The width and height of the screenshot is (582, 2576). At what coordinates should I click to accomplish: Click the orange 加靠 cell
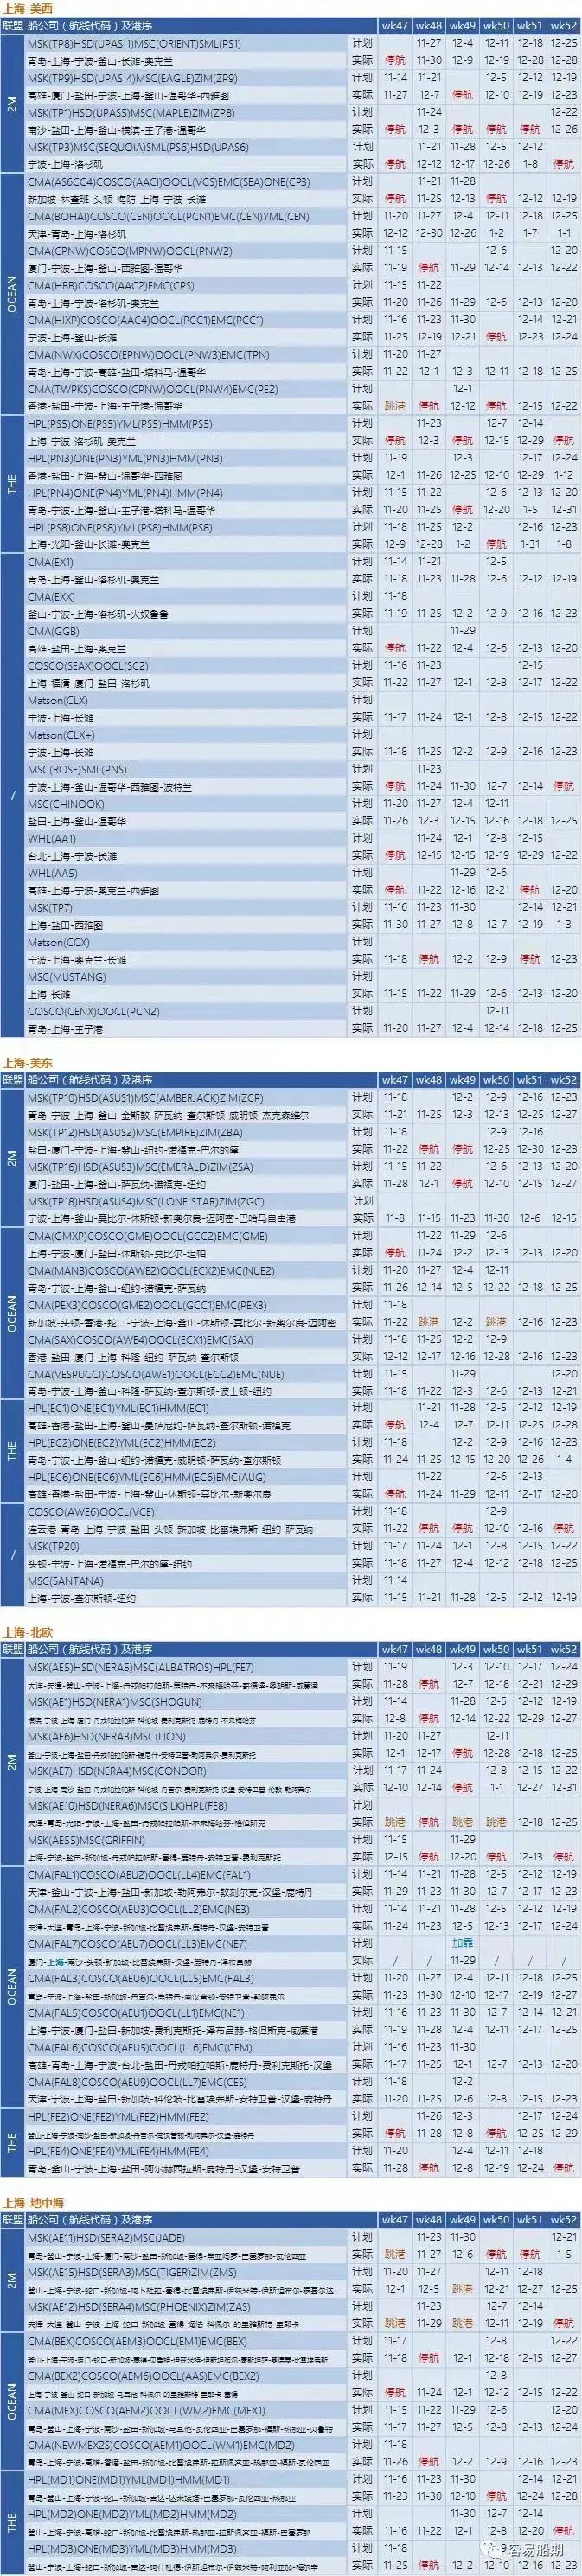coord(462,1943)
